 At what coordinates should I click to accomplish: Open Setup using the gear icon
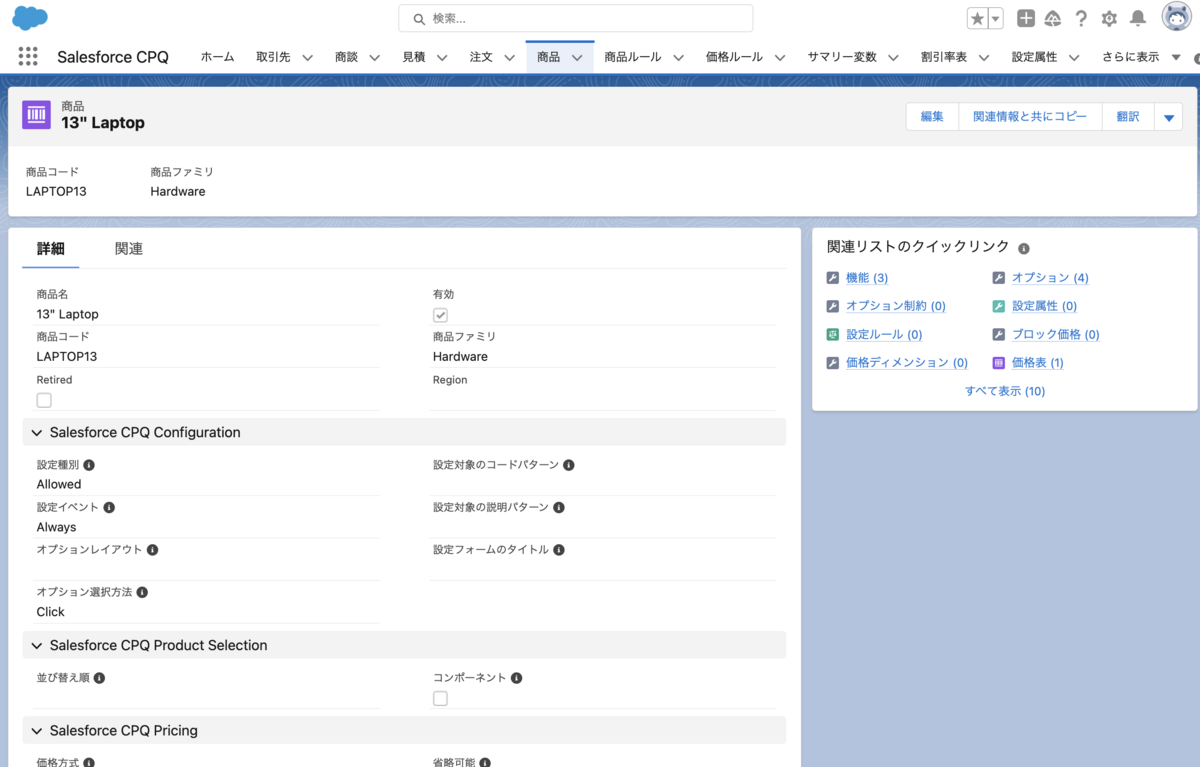[x=1109, y=17]
